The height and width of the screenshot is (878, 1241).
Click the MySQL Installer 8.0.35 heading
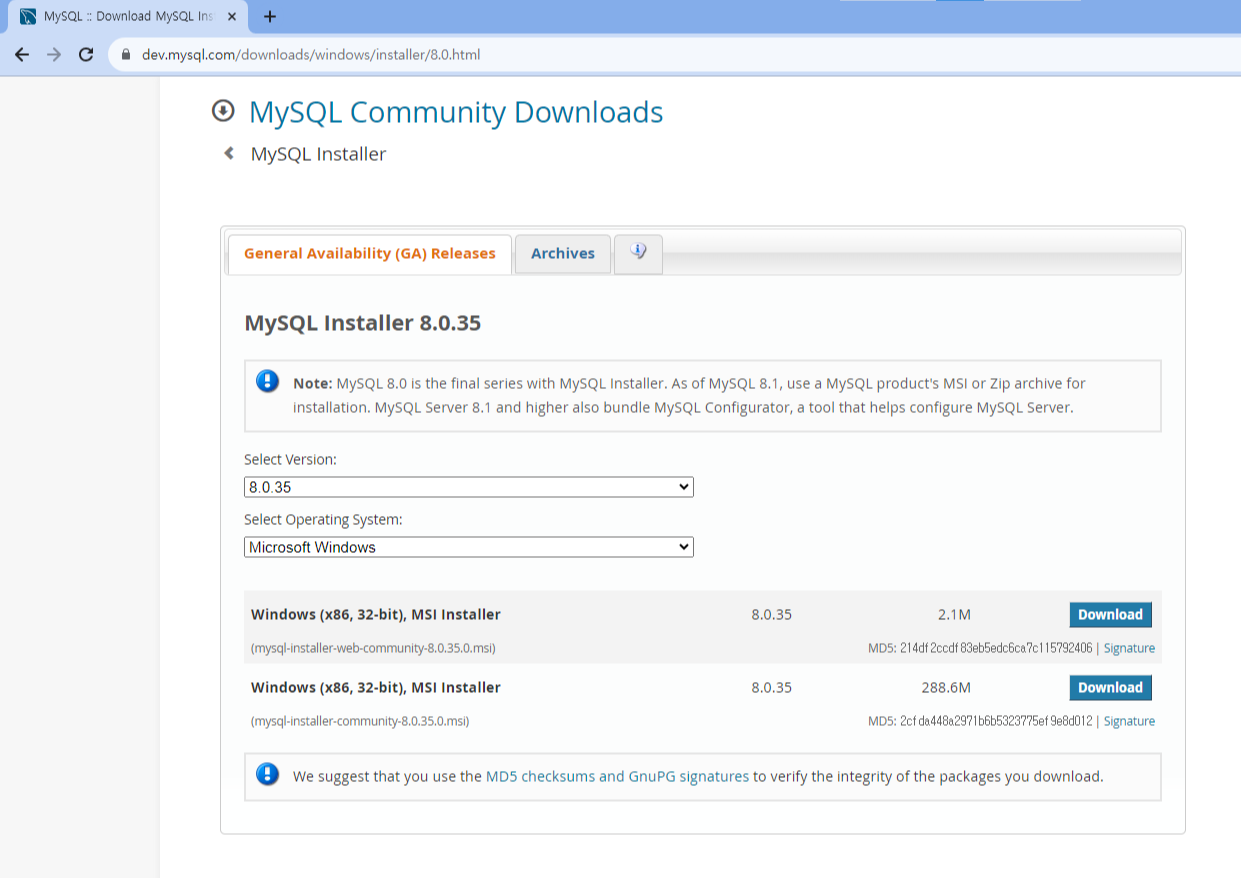point(363,323)
